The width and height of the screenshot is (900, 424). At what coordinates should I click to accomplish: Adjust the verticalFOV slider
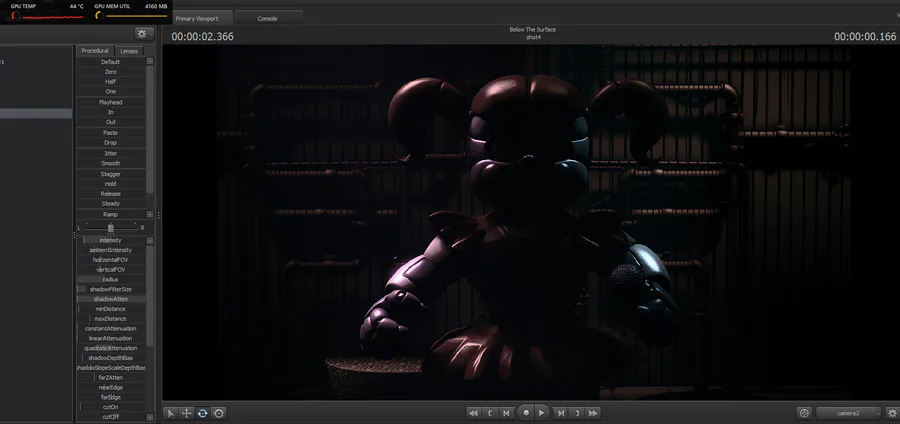coord(111,270)
